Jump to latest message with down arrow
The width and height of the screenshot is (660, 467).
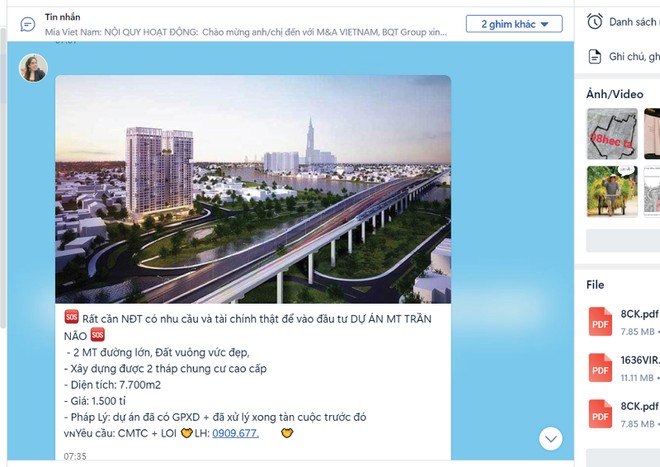coord(550,438)
